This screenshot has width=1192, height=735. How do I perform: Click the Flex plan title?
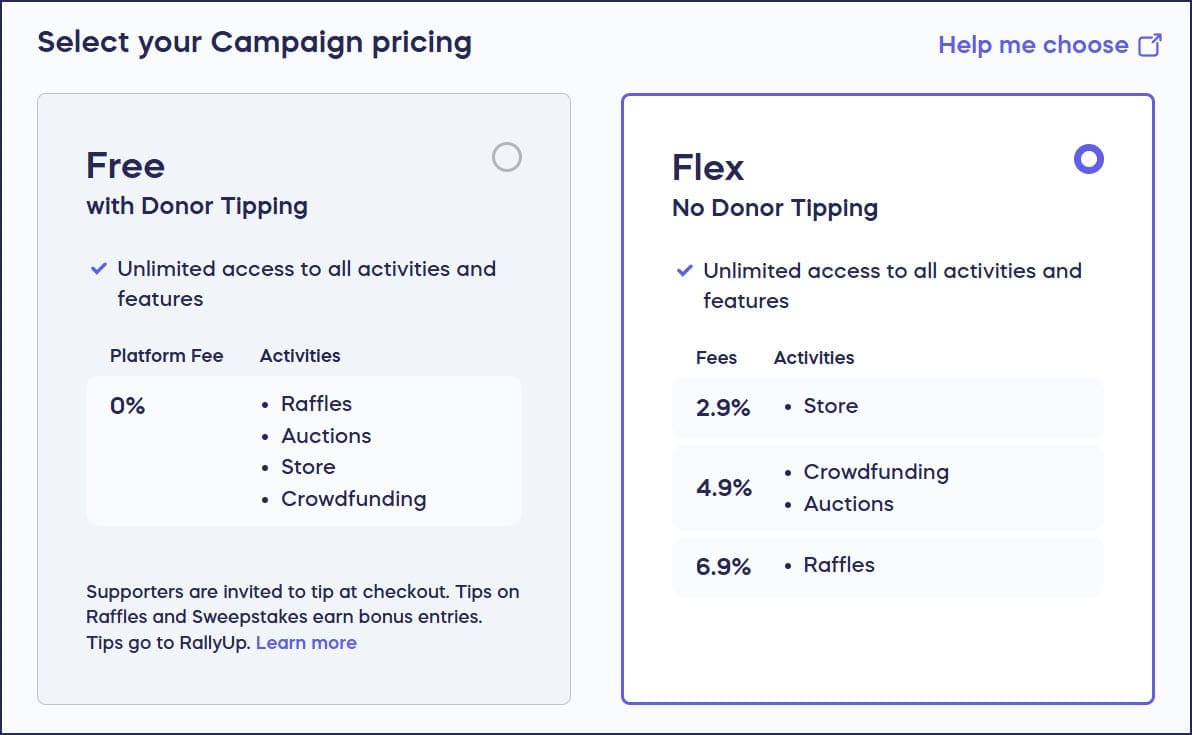coord(708,167)
